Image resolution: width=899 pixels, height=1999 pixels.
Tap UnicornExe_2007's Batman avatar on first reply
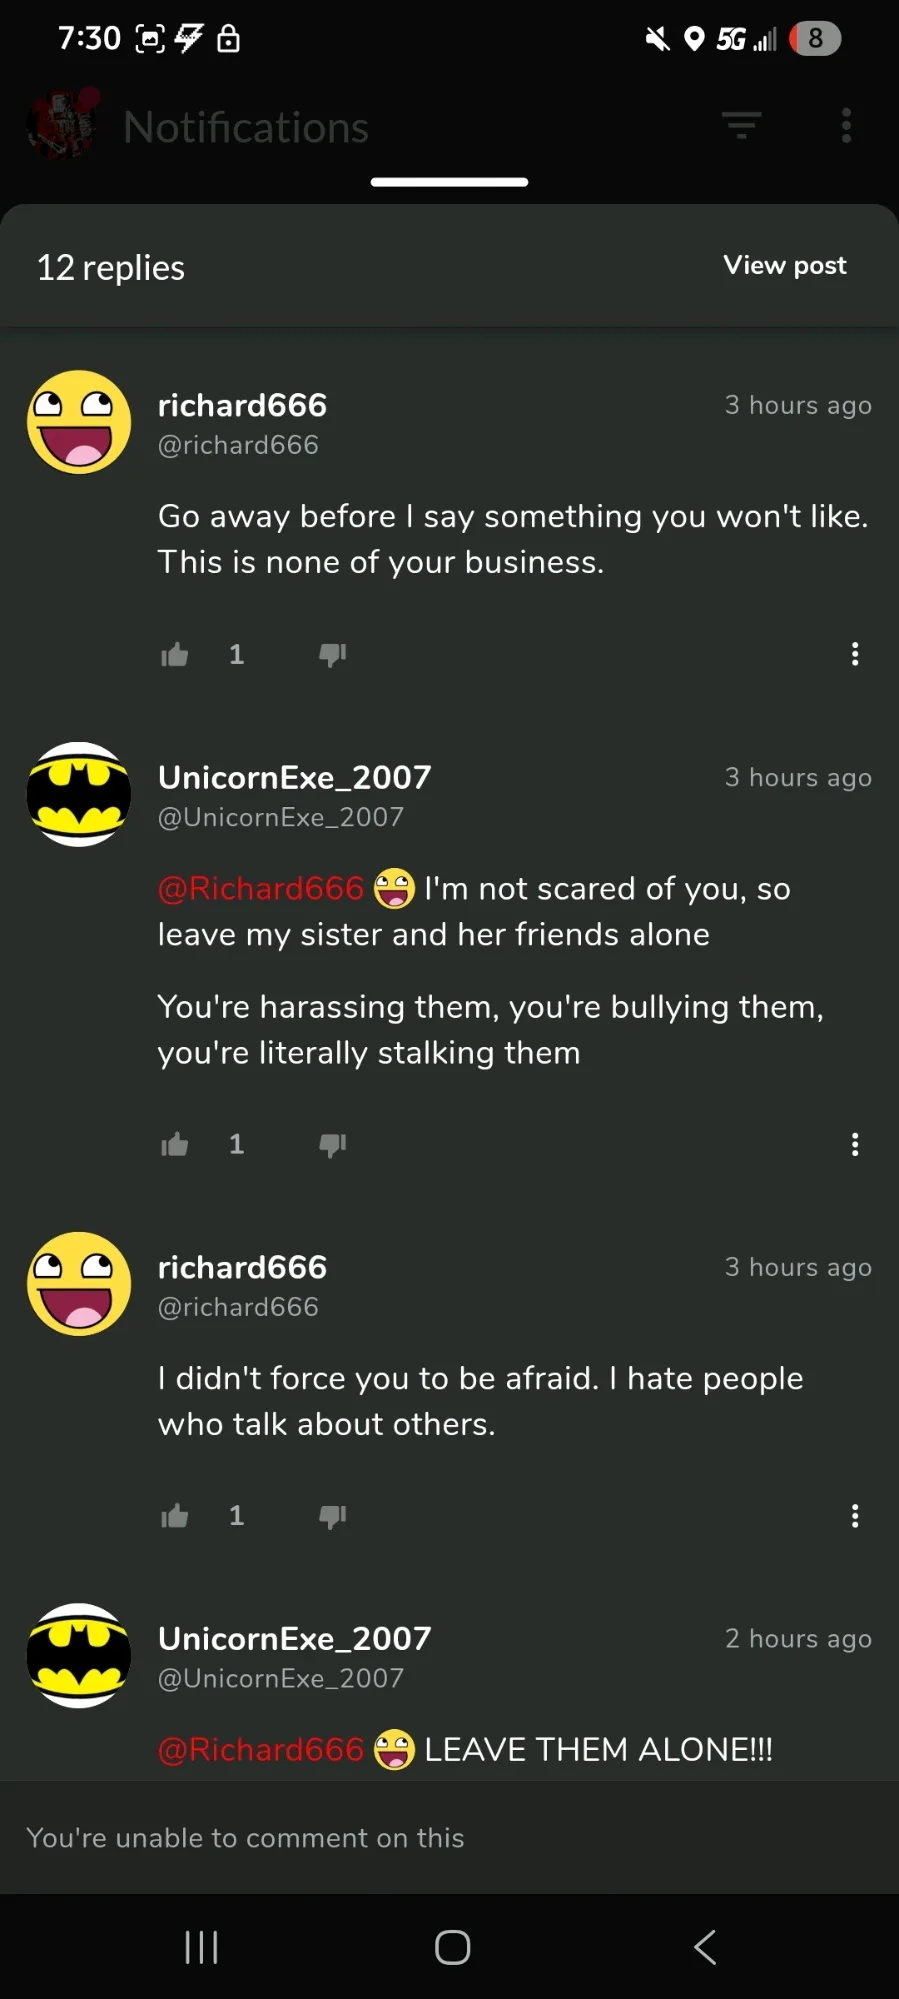(79, 794)
